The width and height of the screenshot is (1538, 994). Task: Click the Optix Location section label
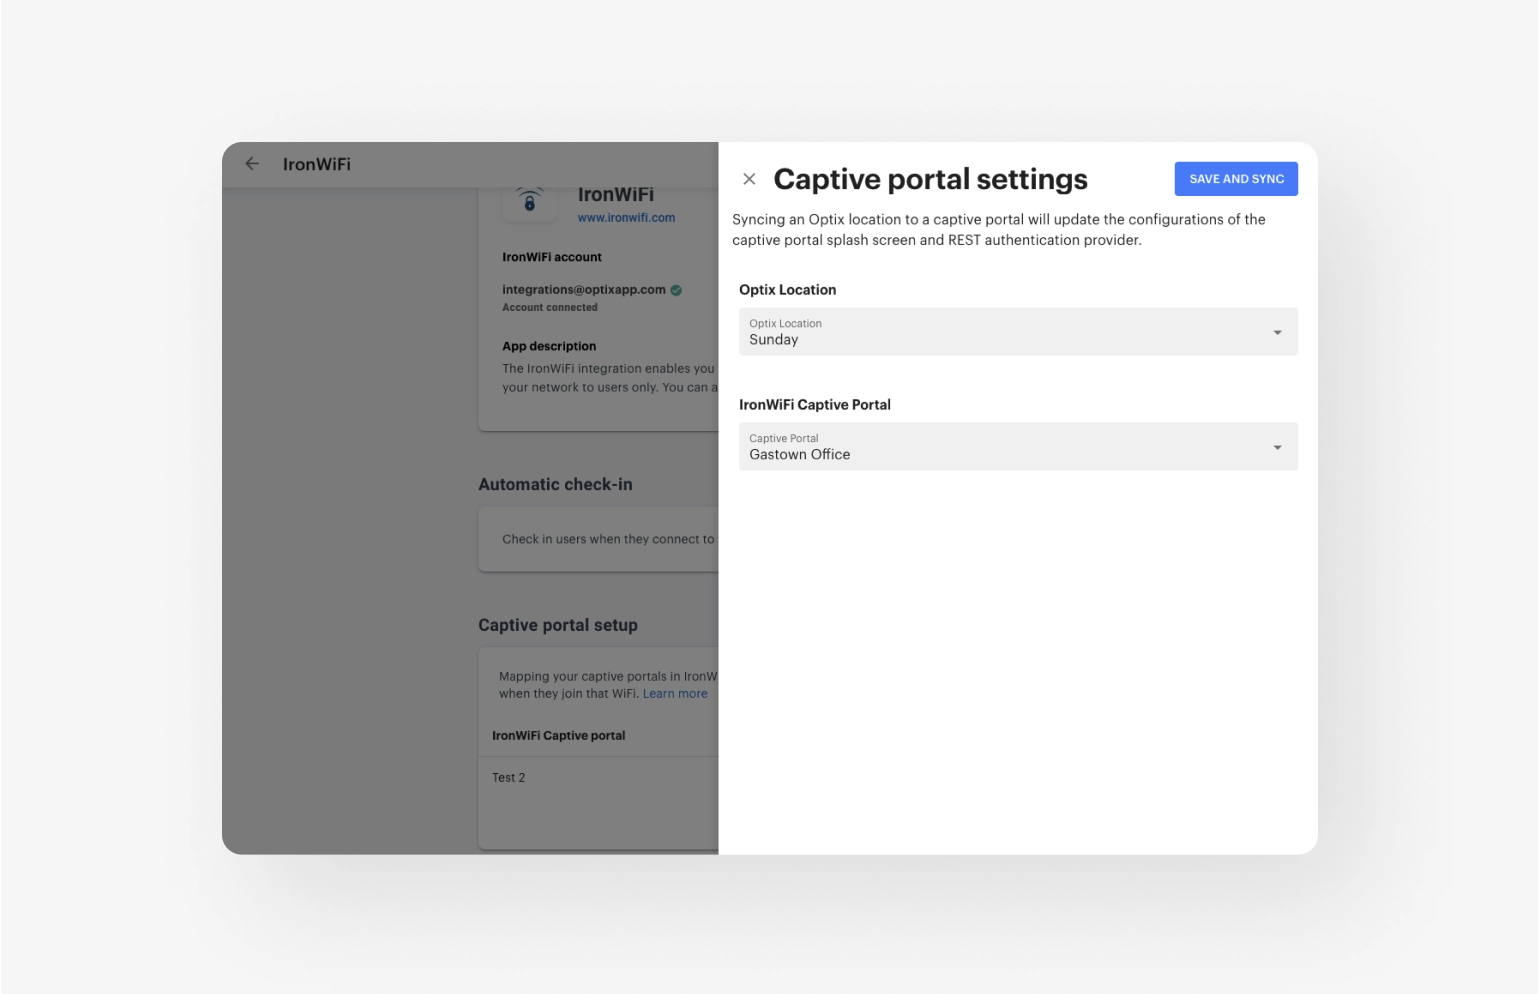[788, 290]
